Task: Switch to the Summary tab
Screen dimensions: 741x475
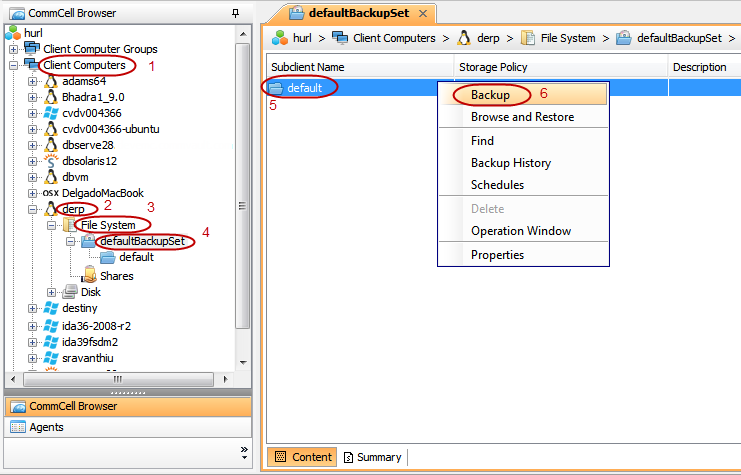Action: coord(372,457)
